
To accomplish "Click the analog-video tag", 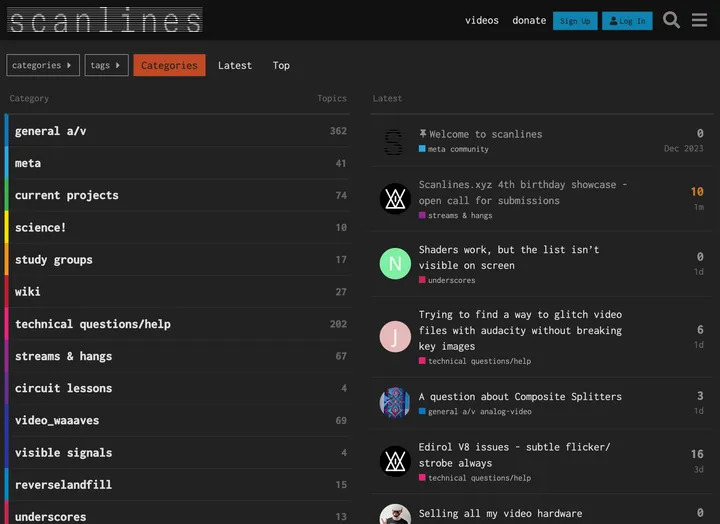I will 506,411.
